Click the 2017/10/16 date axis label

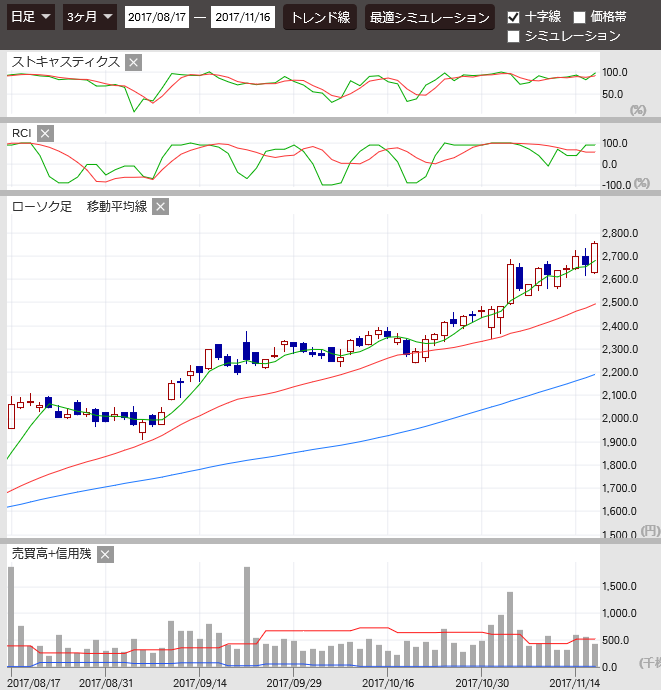(388, 682)
